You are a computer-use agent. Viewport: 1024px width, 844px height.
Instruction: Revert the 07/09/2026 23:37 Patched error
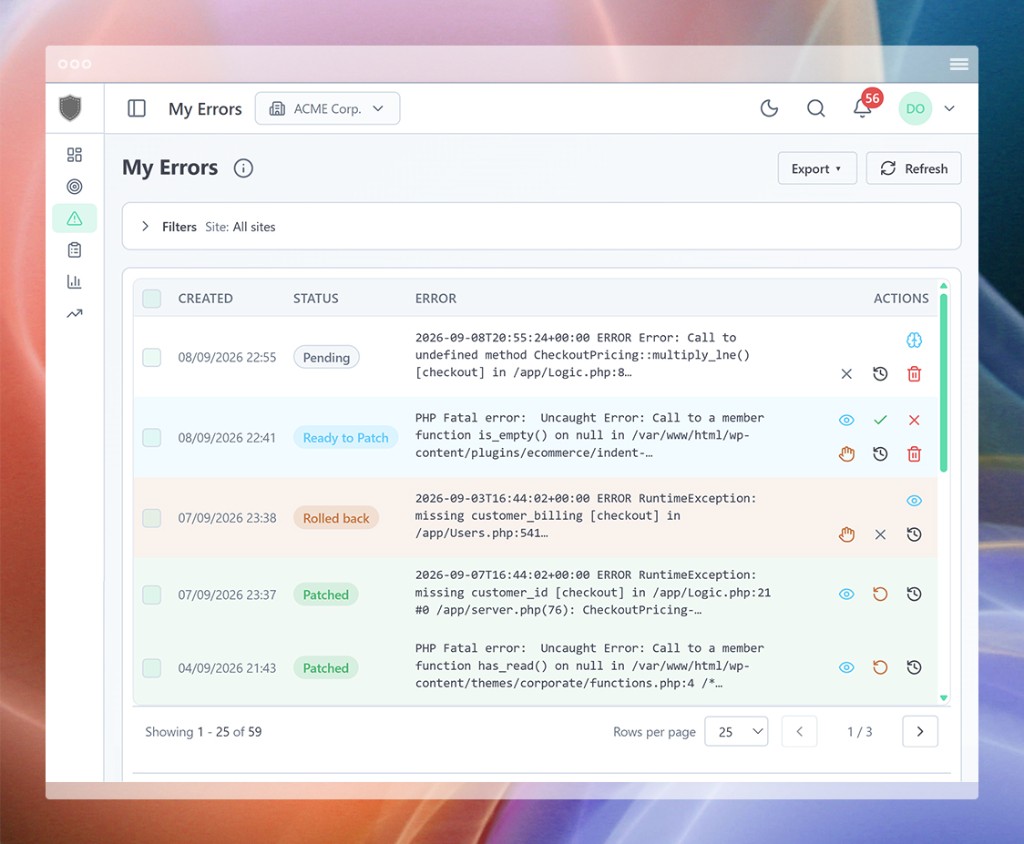click(x=880, y=594)
